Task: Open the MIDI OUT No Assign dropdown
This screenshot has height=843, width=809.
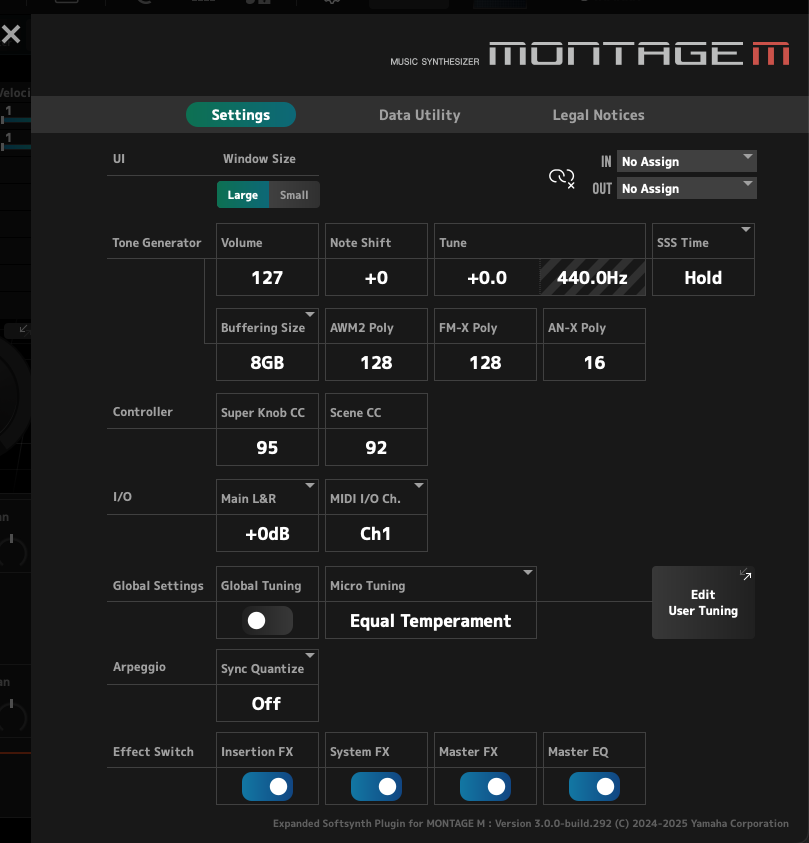Action: tap(686, 188)
